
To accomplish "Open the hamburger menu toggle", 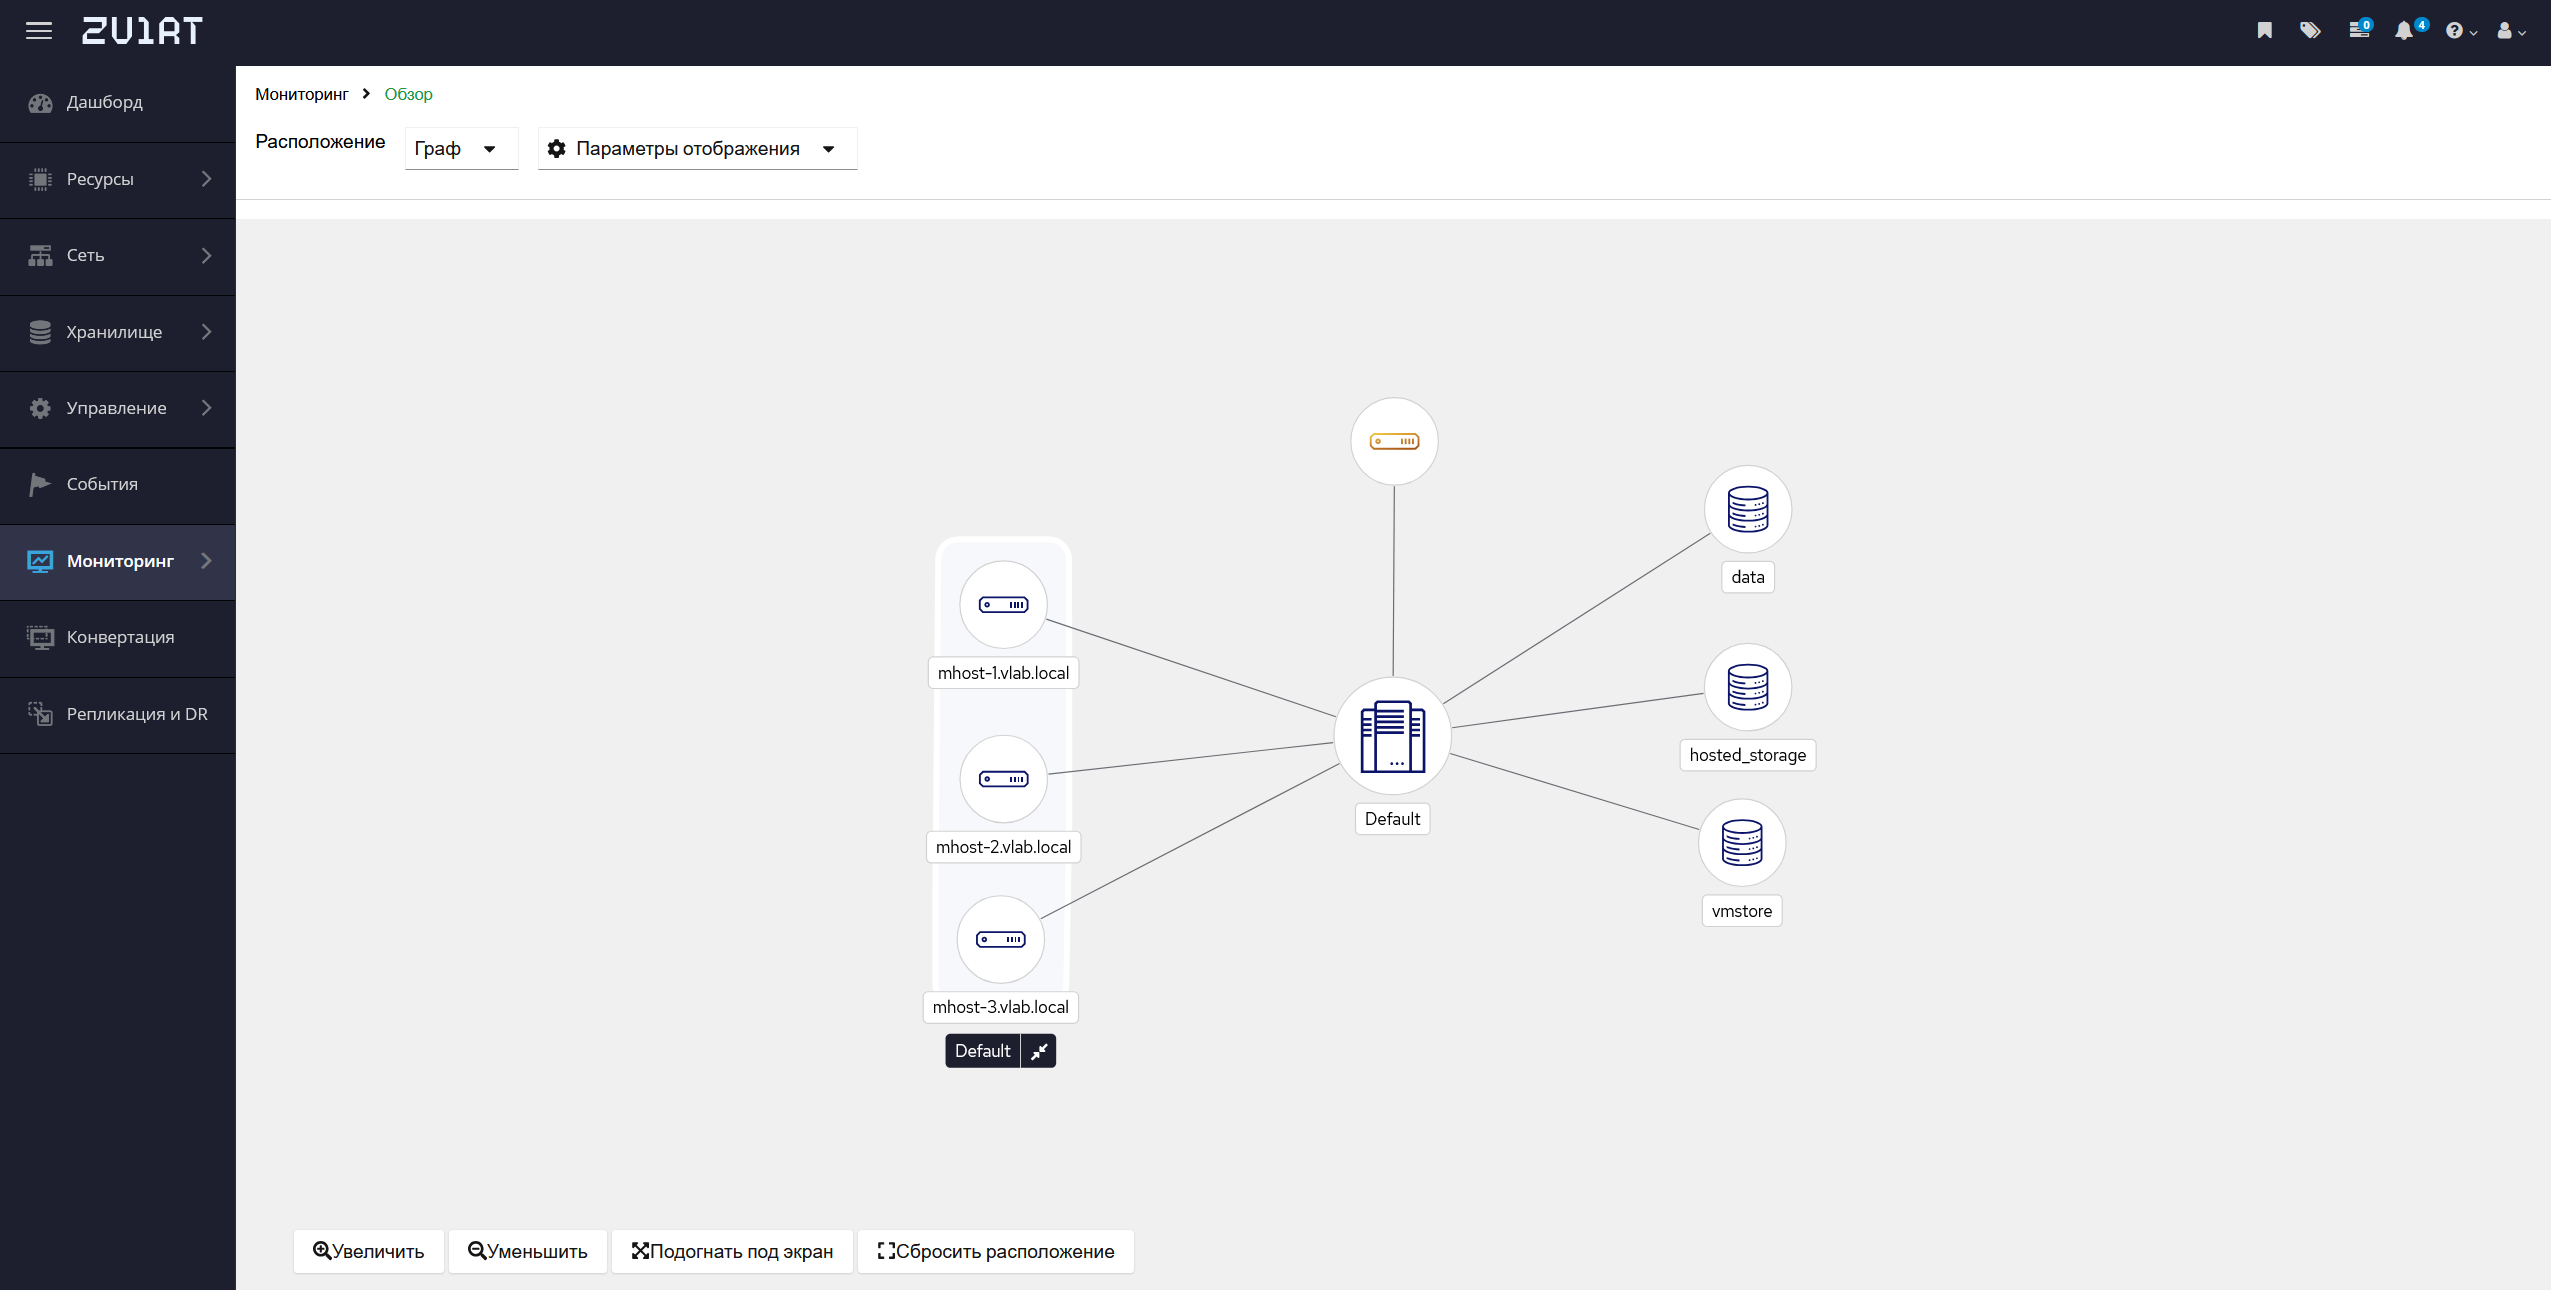I will [39, 31].
